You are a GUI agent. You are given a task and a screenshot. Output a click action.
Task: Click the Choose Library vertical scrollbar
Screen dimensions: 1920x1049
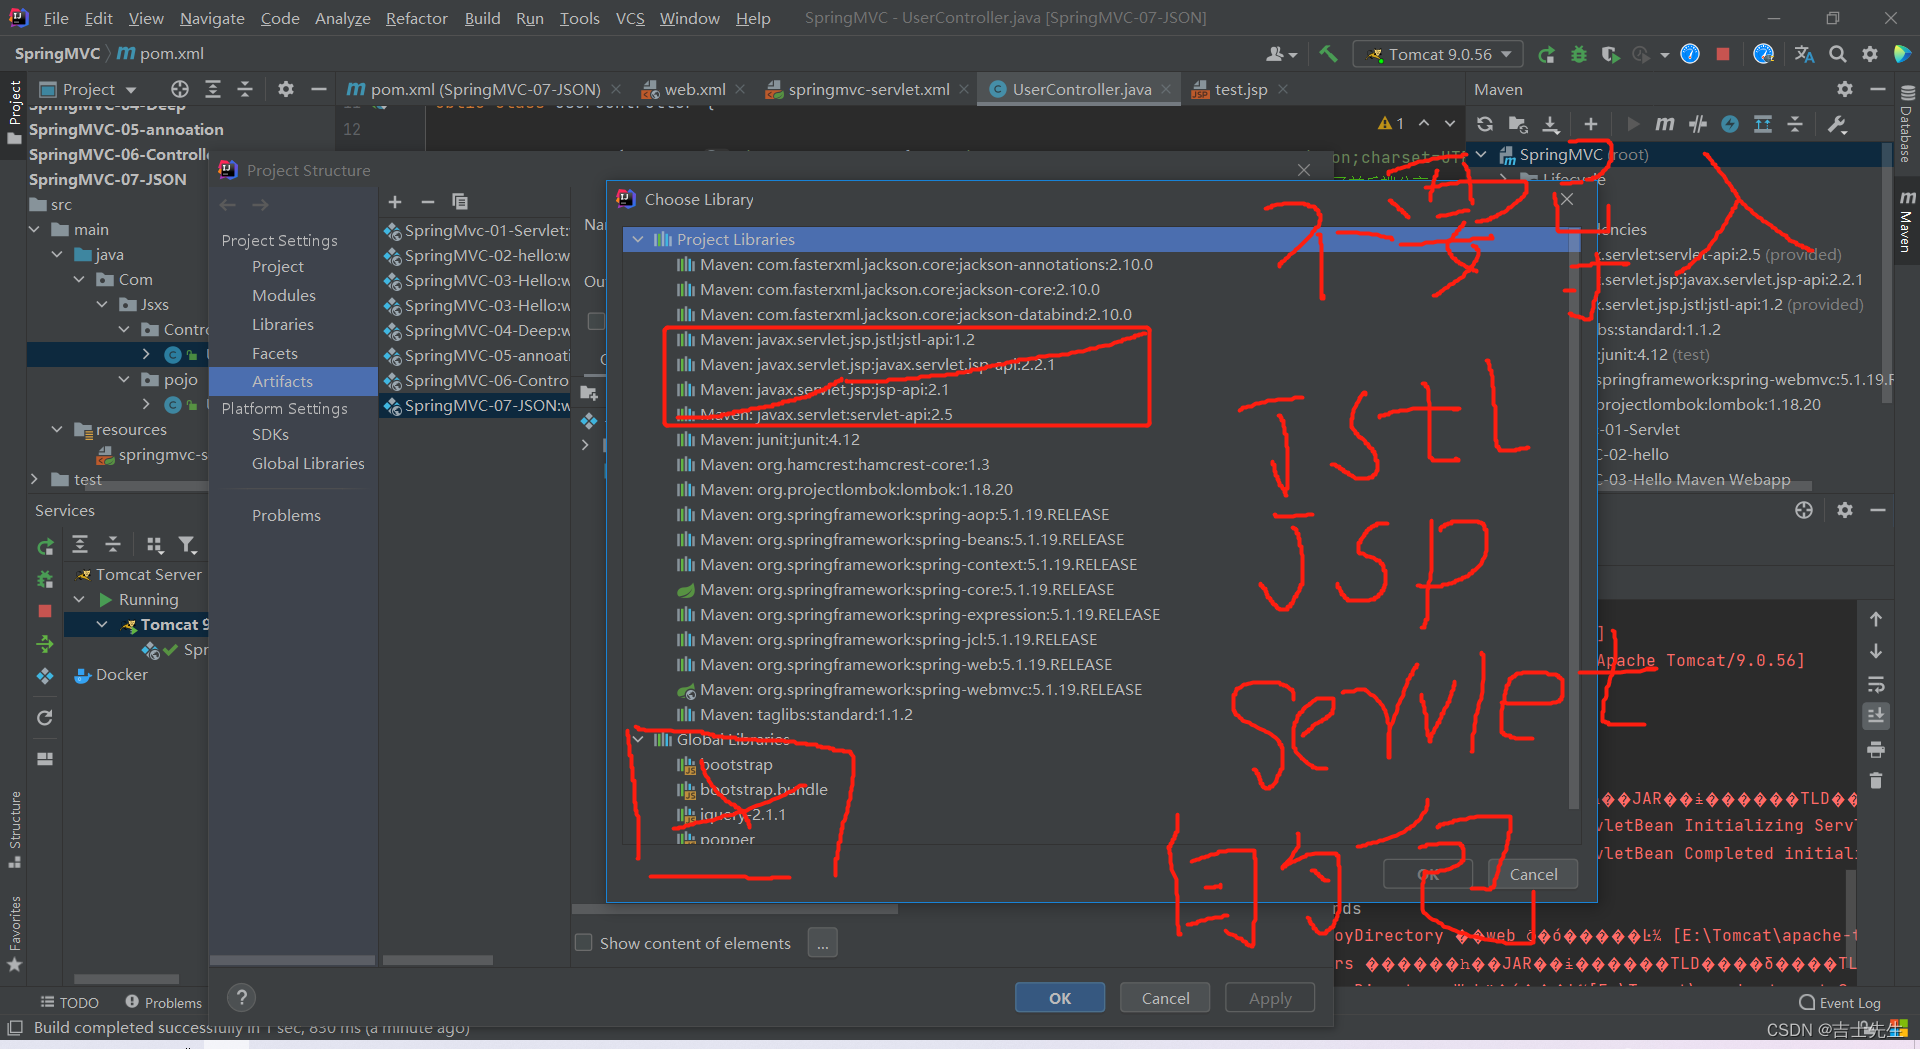pos(1574,520)
